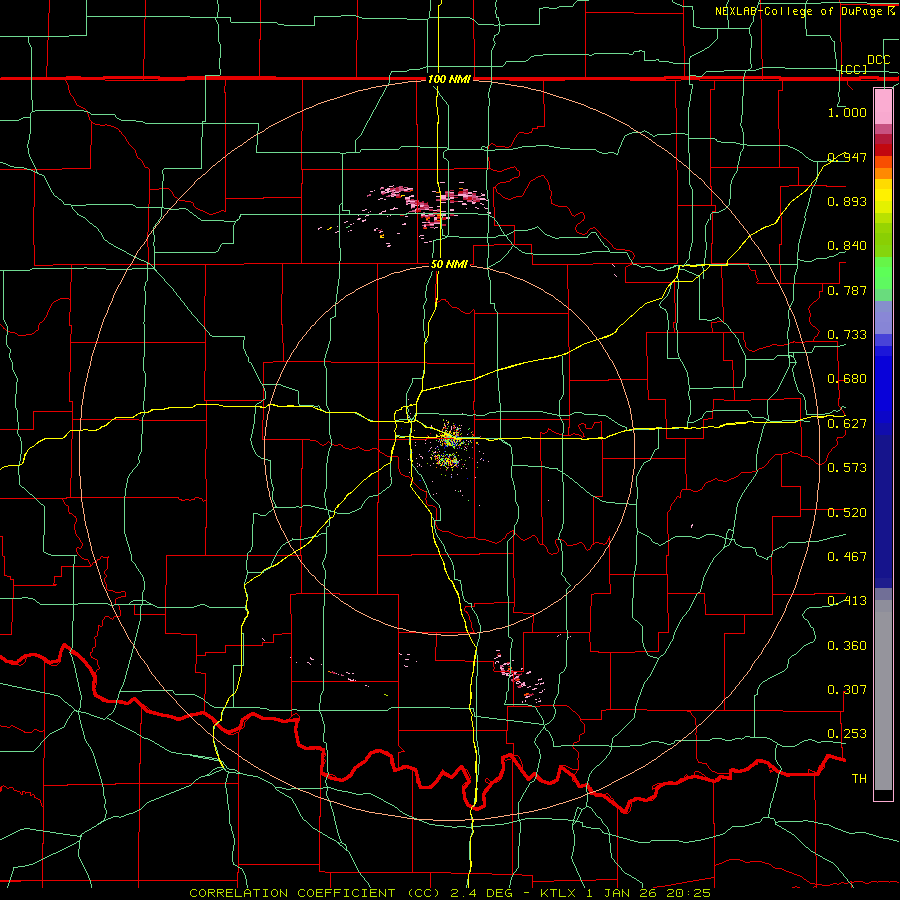Screen dimensions: 900x900
Task: Click the 0.307 scale value
Action: click(847, 690)
